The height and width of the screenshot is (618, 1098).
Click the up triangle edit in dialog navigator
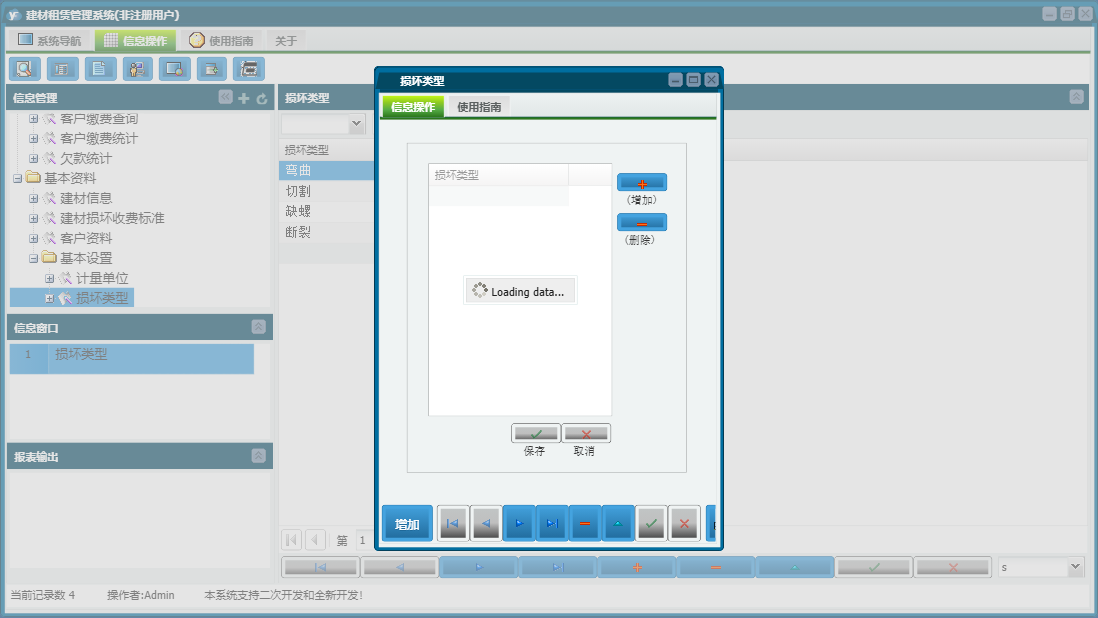click(x=618, y=524)
